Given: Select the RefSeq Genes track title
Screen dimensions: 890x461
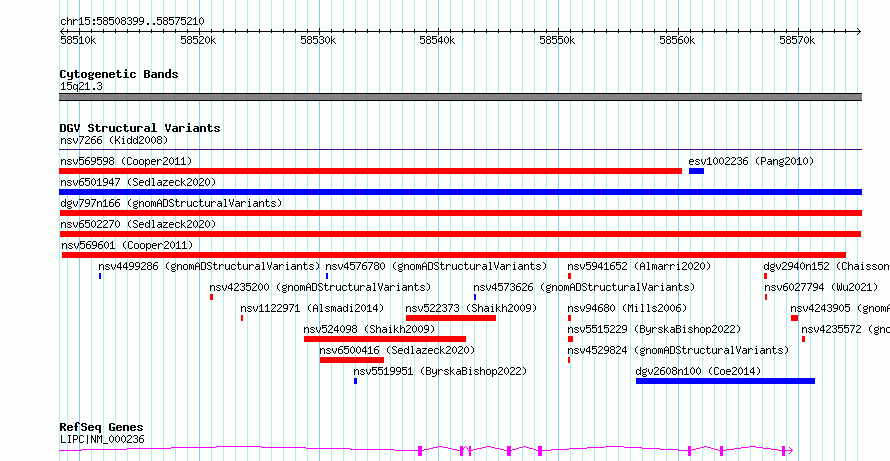Looking at the screenshot, I should point(102,428).
